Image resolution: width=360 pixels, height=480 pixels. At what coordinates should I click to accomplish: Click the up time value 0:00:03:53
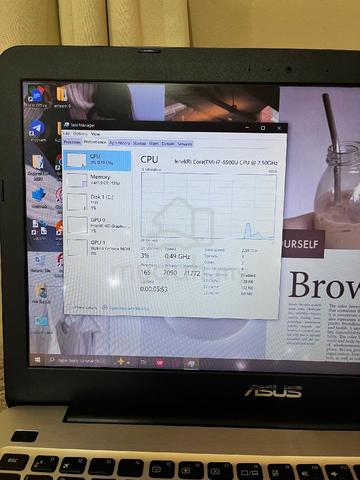click(154, 289)
